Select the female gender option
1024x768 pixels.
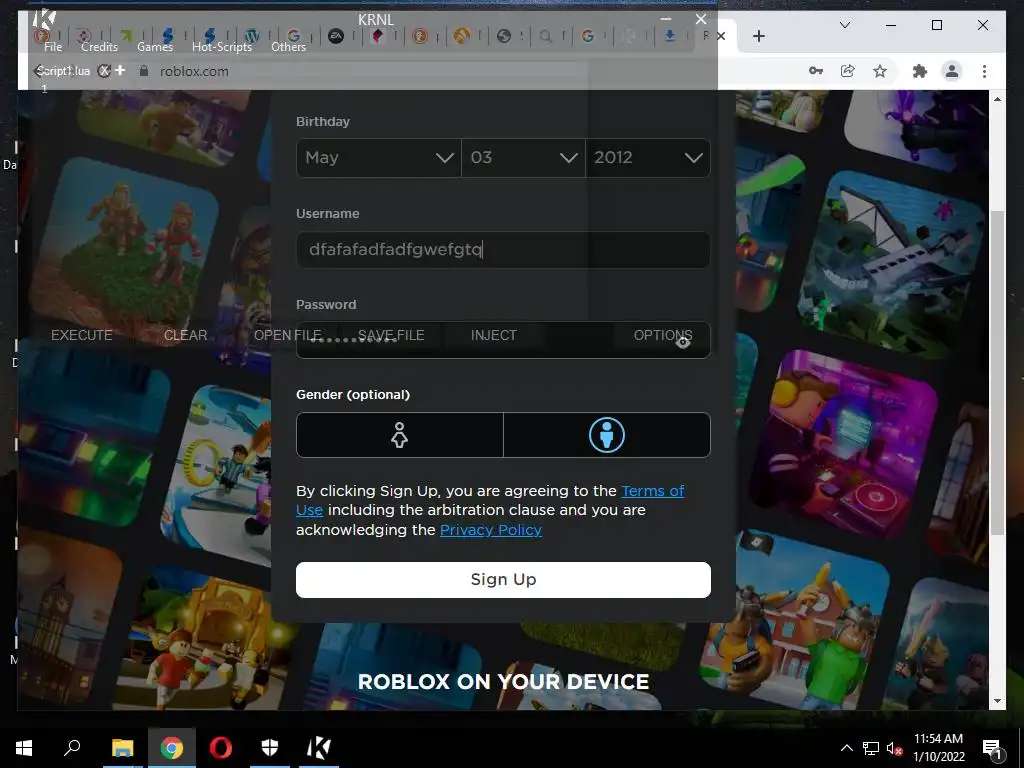pos(400,435)
